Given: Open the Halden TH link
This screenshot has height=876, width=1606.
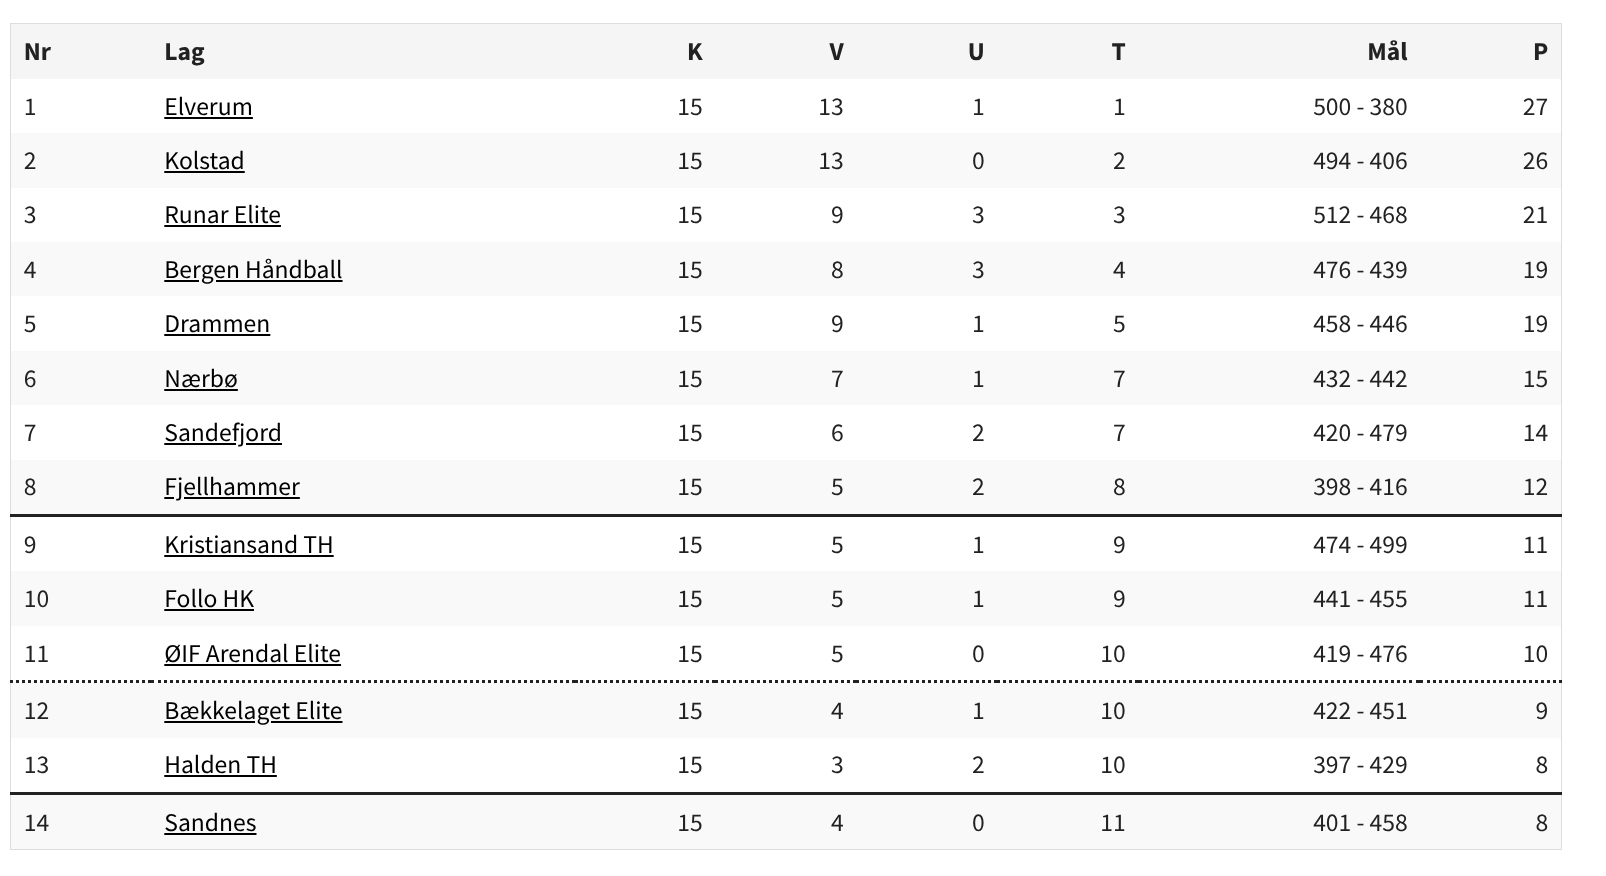Looking at the screenshot, I should [220, 765].
